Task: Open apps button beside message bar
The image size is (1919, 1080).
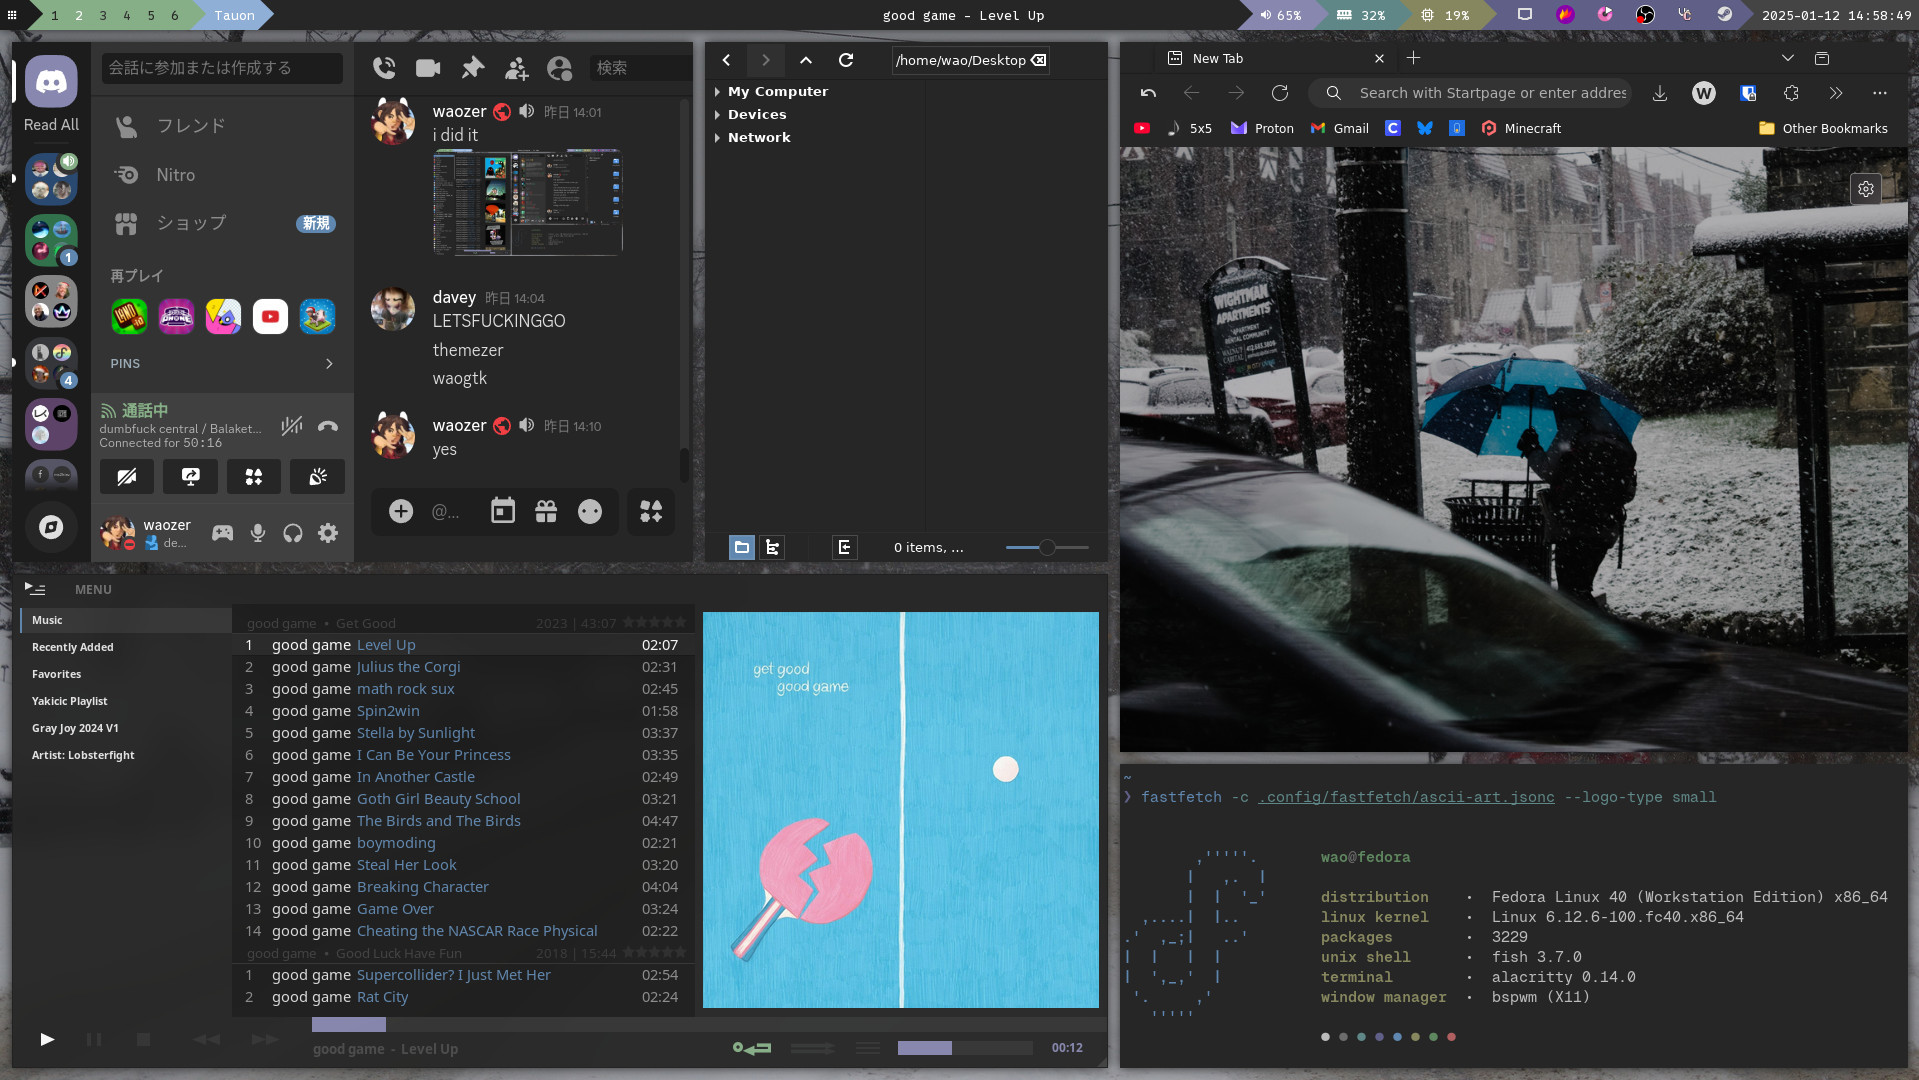Action: click(651, 511)
